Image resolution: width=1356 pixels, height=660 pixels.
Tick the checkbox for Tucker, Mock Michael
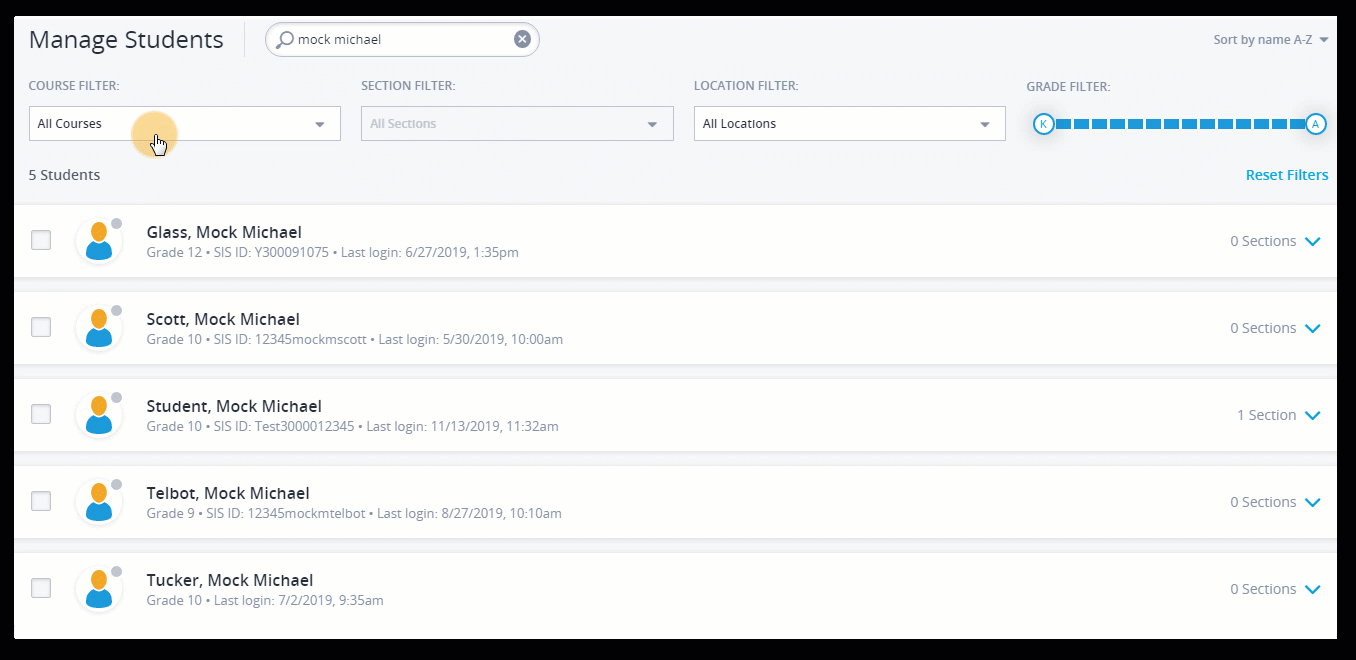pyautogui.click(x=41, y=588)
